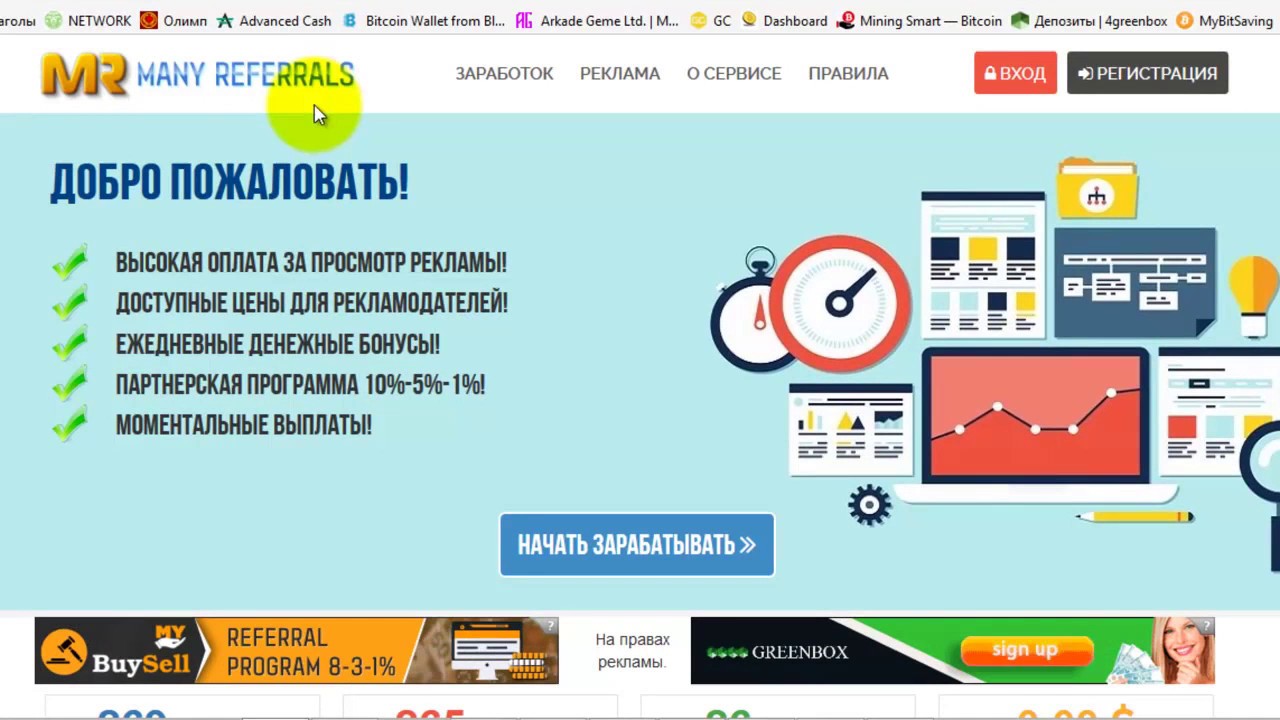The width and height of the screenshot is (1280, 720).
Task: Go to the О сервисе page
Action: click(734, 73)
